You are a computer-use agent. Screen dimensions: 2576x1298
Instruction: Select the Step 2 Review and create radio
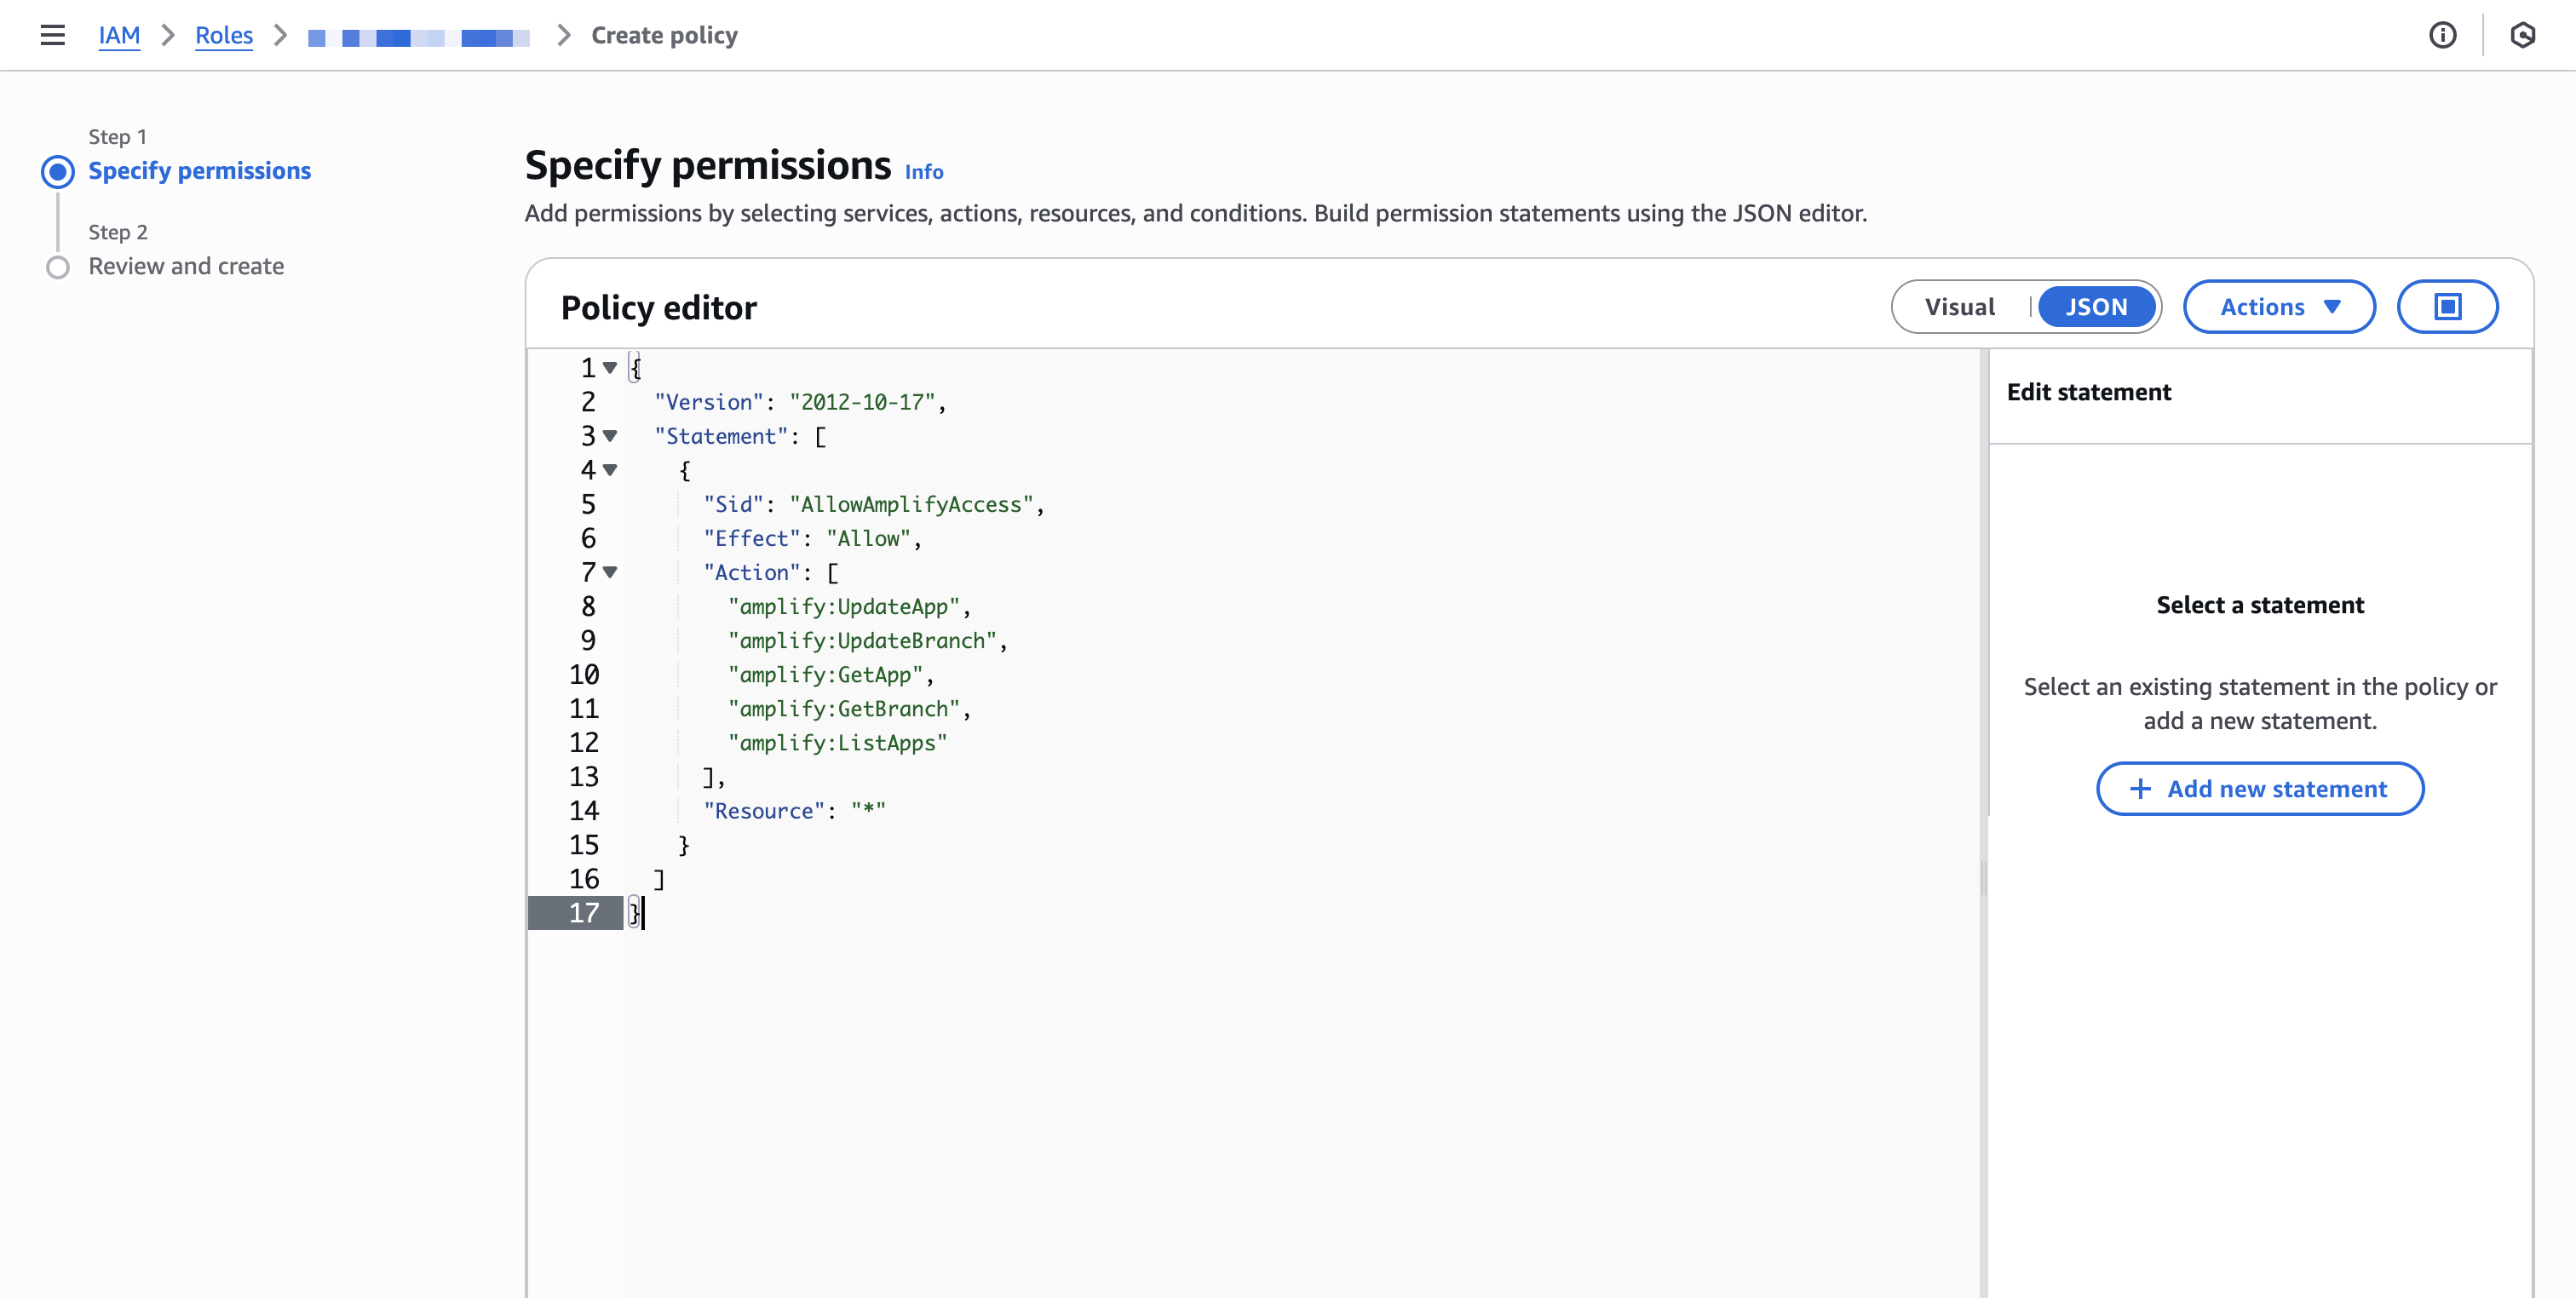(x=58, y=267)
